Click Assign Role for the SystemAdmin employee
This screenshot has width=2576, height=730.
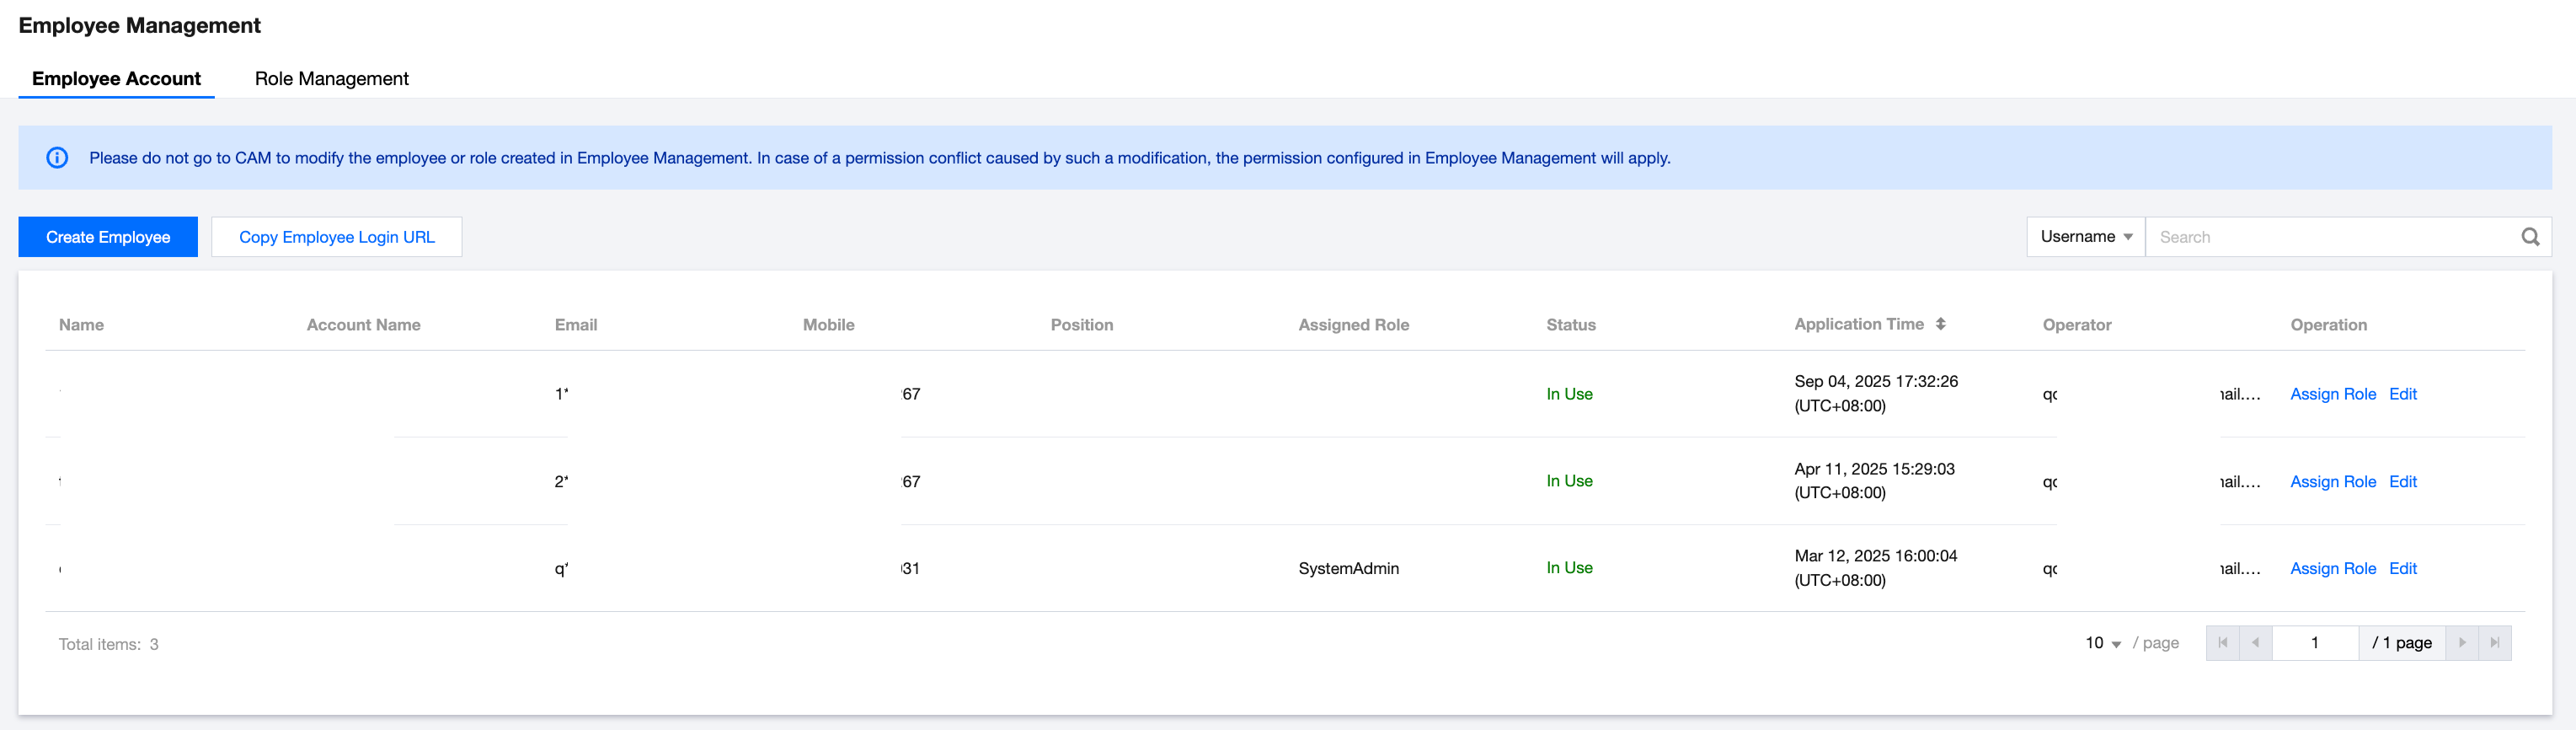point(2332,568)
